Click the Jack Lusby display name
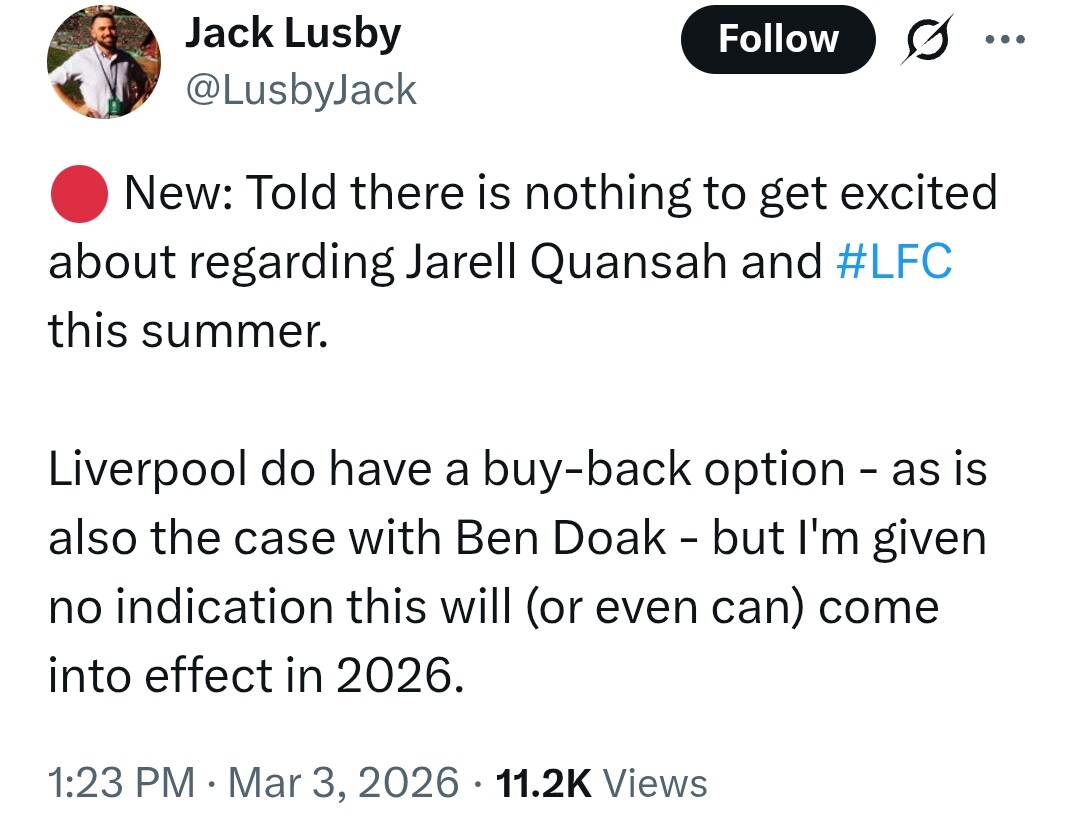The image size is (1079, 825). point(293,35)
